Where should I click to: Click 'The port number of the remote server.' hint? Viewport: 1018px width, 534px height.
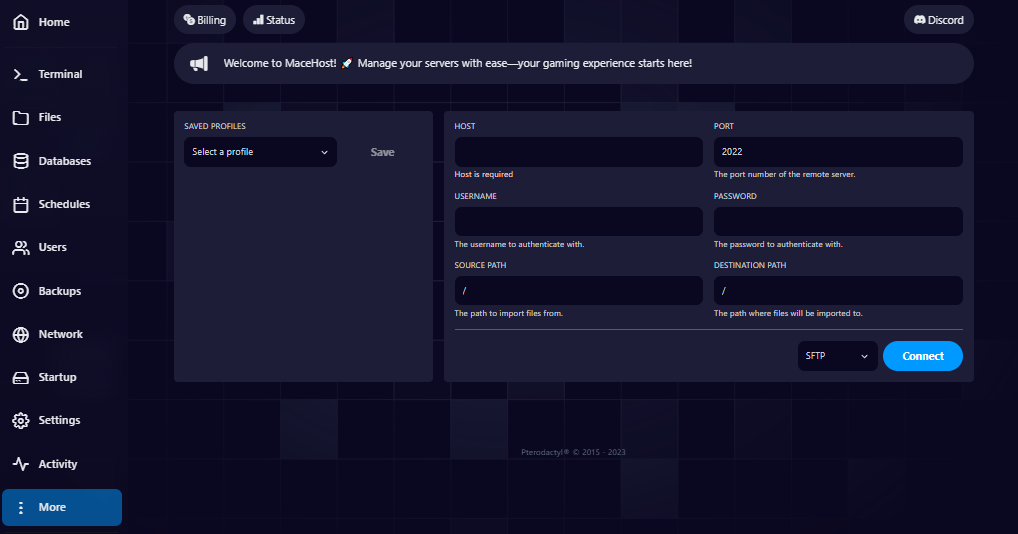tap(784, 175)
